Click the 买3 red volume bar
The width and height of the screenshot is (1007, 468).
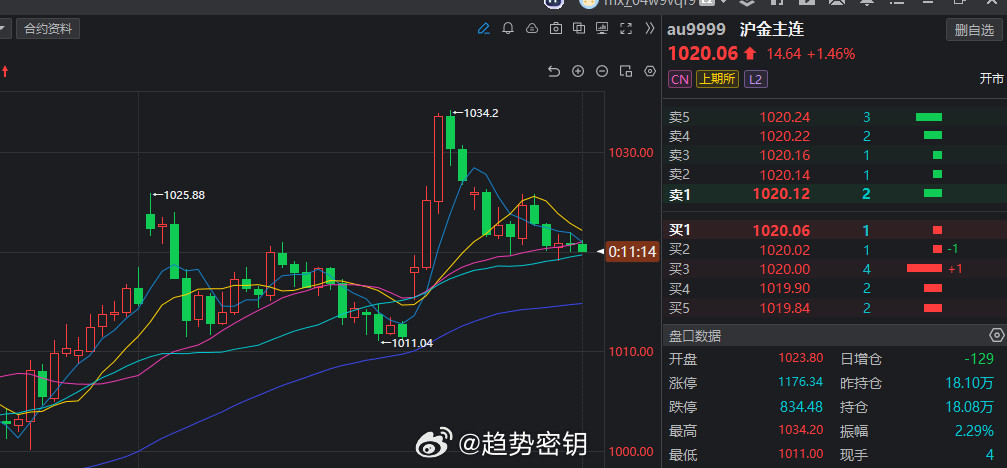pyautogui.click(x=924, y=268)
